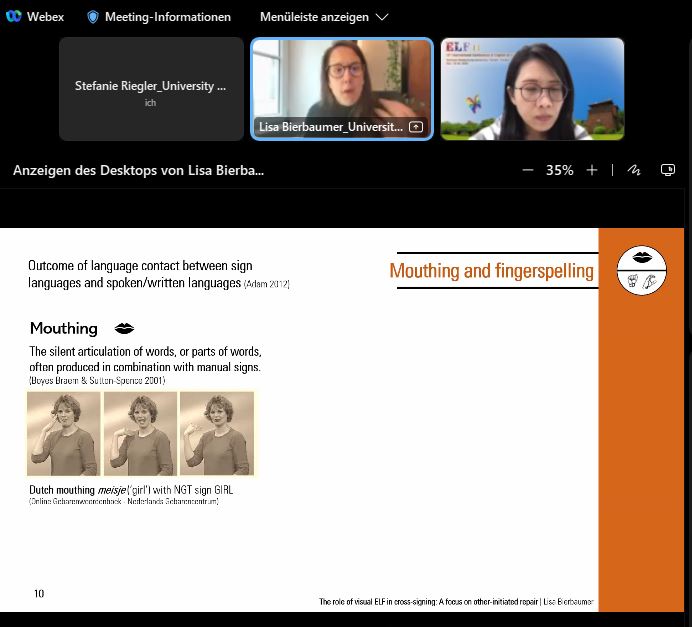Click the 'Mouthing and fingerspelling' slide heading
692x627 pixels.
(492, 270)
